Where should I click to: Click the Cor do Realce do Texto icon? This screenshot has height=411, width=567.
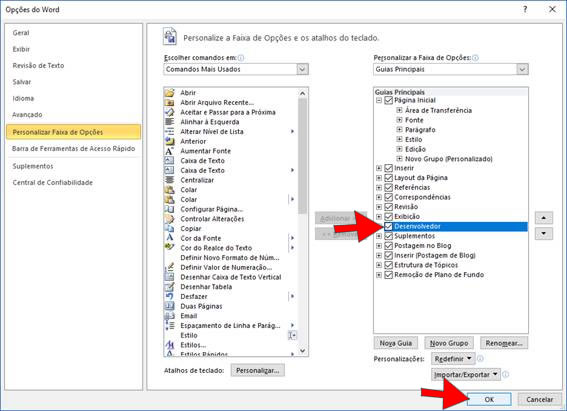[169, 248]
